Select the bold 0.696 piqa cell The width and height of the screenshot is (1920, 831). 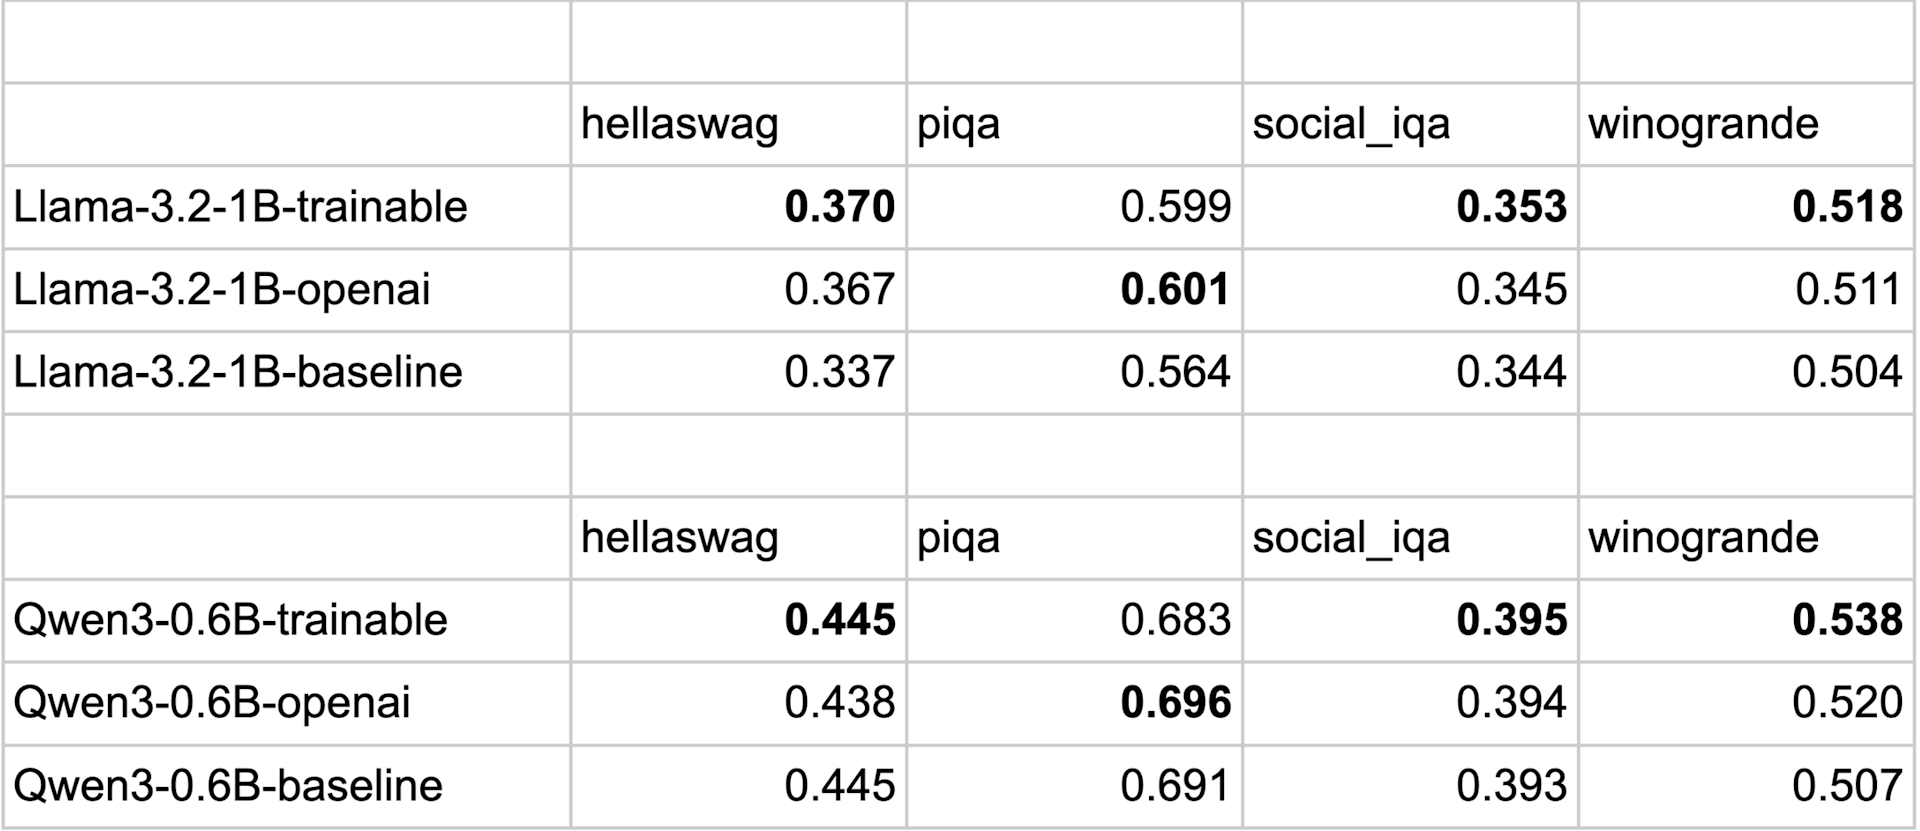pyautogui.click(x=1175, y=703)
